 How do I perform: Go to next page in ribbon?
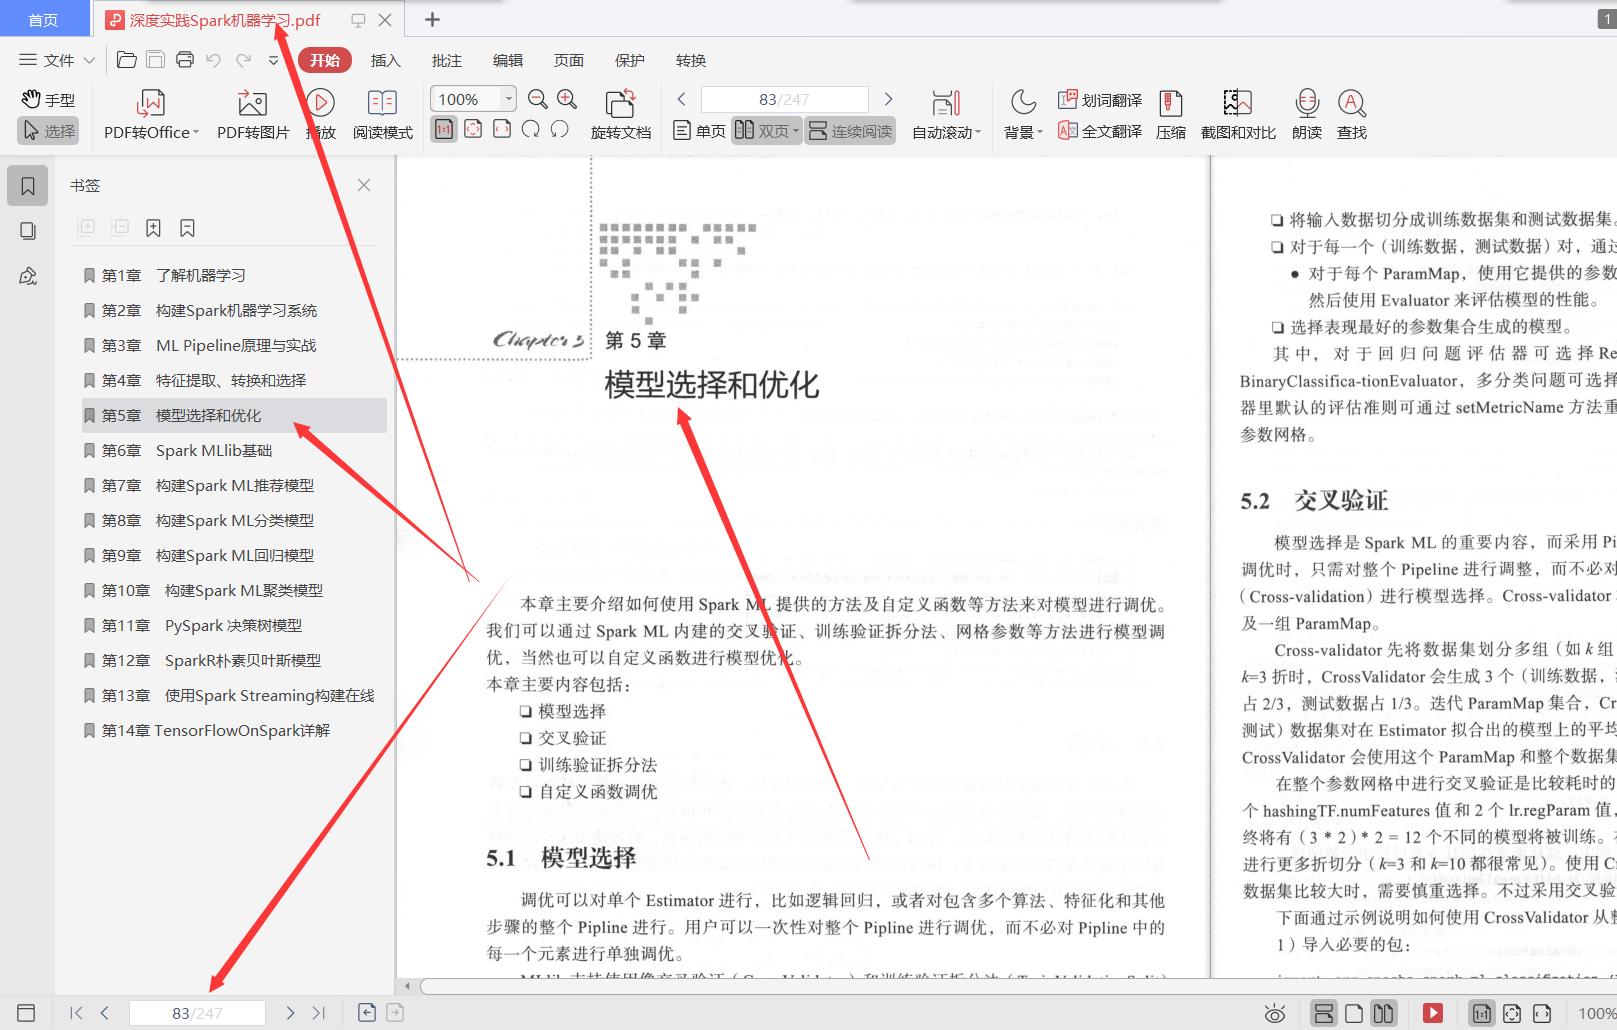pos(888,99)
